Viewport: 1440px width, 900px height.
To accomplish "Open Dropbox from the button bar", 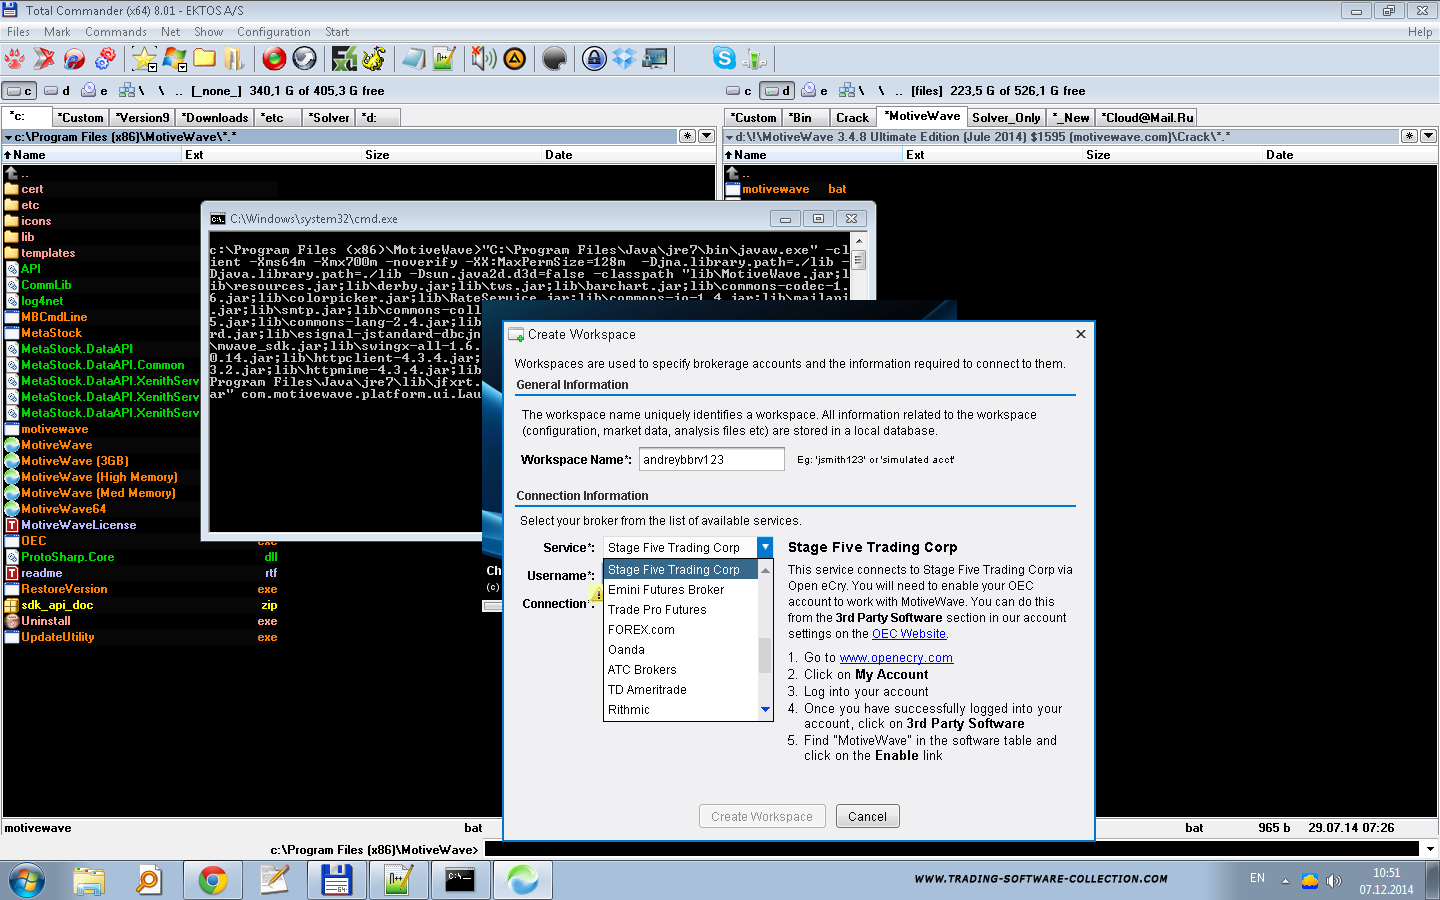I will [624, 59].
